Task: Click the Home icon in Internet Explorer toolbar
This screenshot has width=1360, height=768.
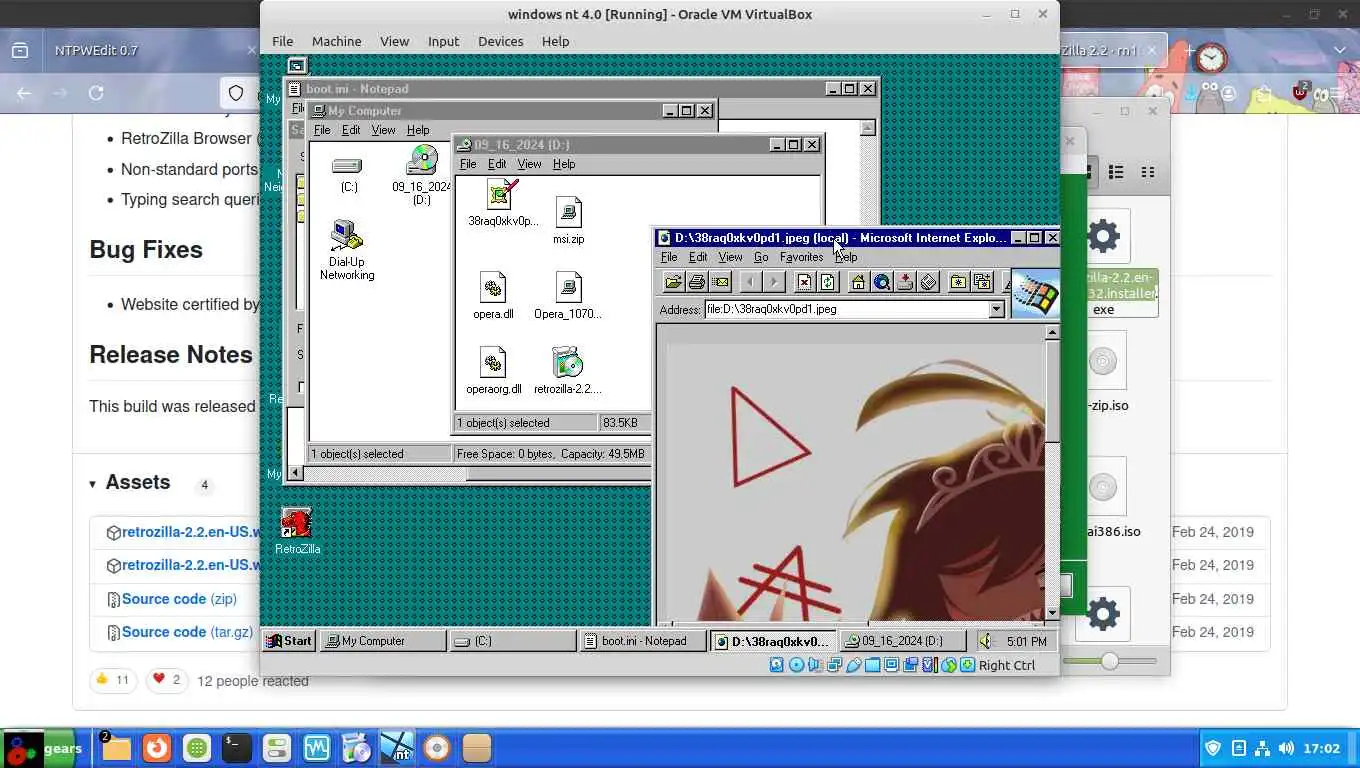Action: 858,283
